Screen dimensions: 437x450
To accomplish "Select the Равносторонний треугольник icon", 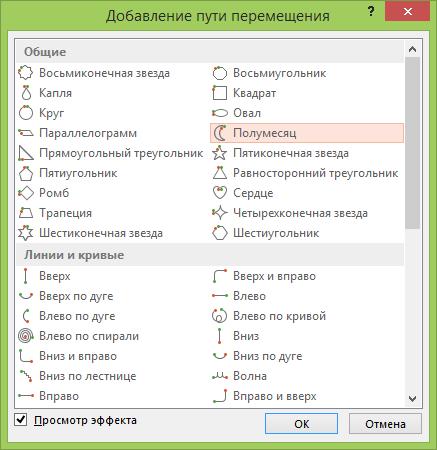I will pyautogui.click(x=220, y=173).
